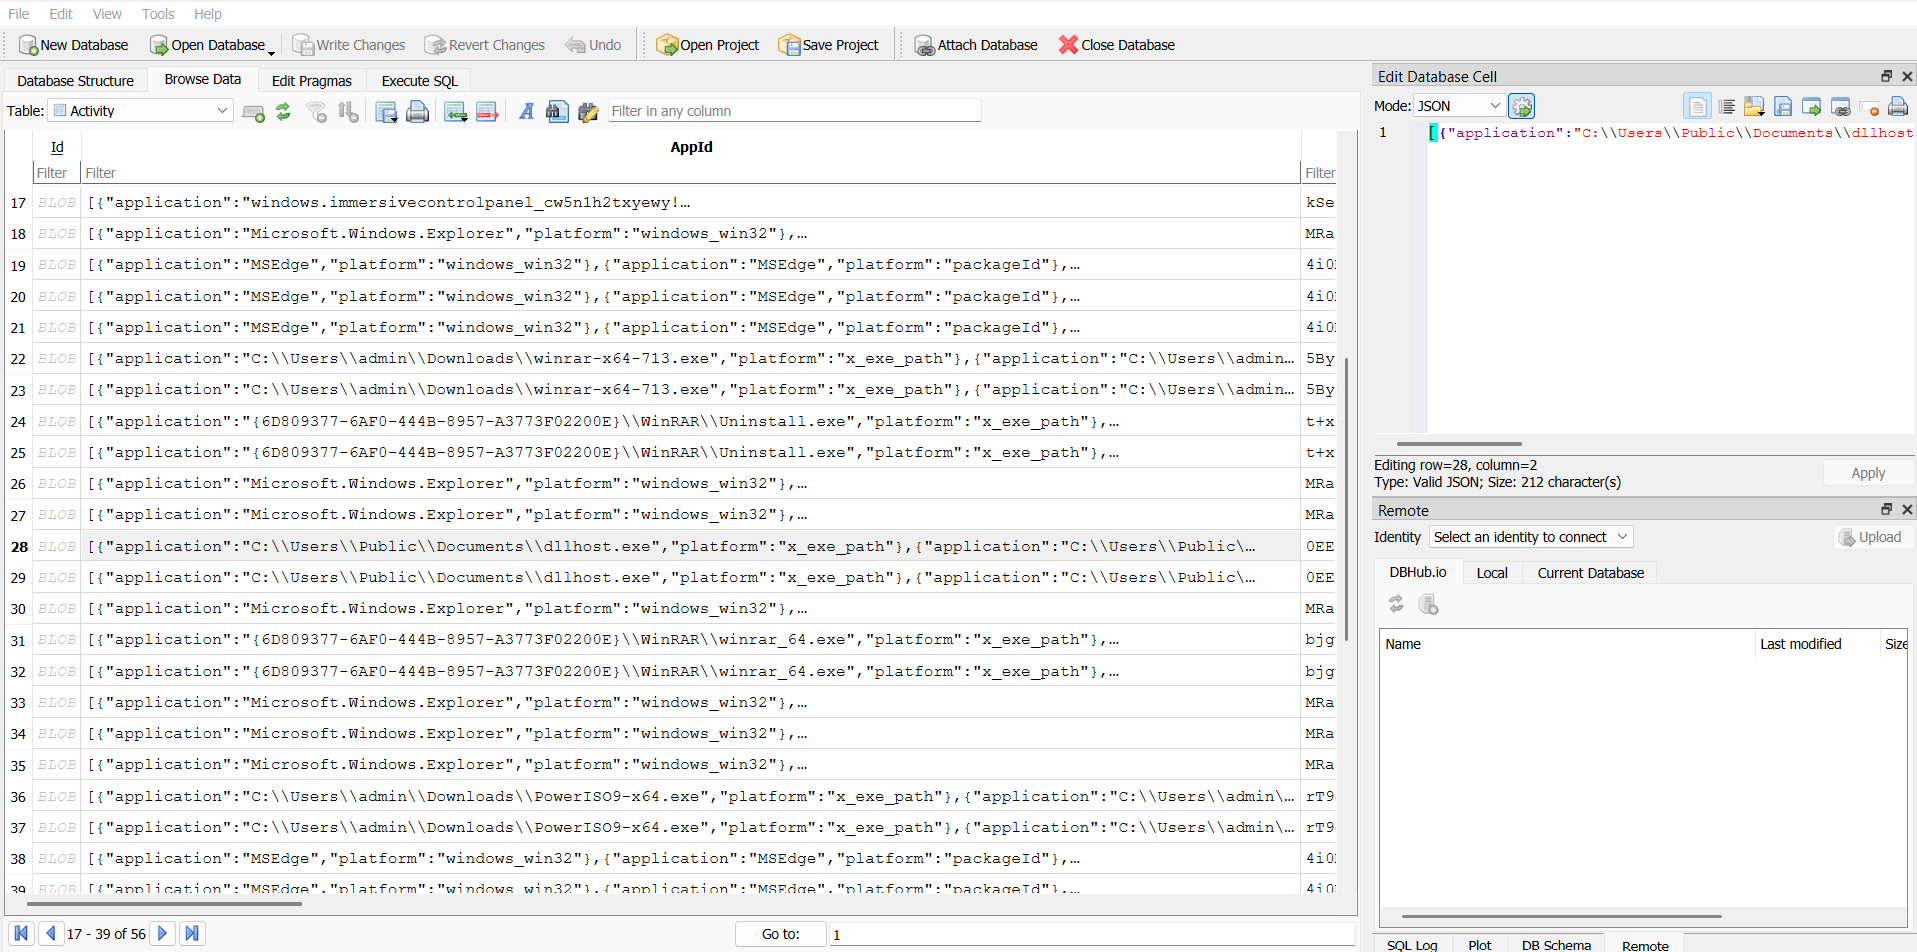Screen dimensions: 1917x952
Task: Open the Table selector showing Activity
Action: pyautogui.click(x=141, y=111)
